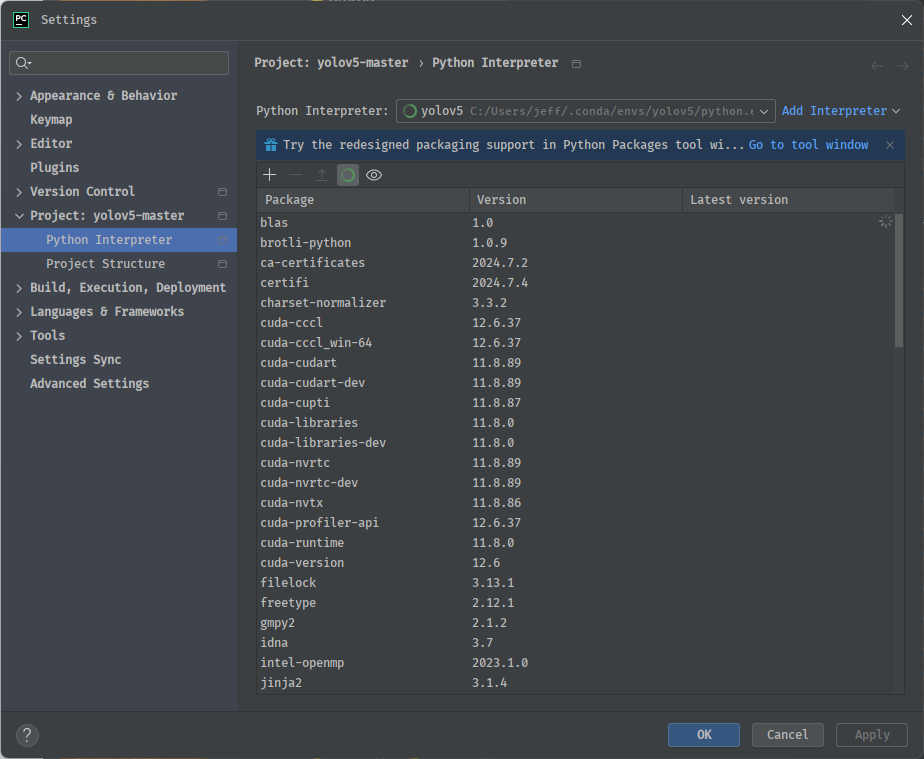Screen dimensions: 924x759
Task: Select Project Structure in the sidebar
Action: [x=104, y=263]
